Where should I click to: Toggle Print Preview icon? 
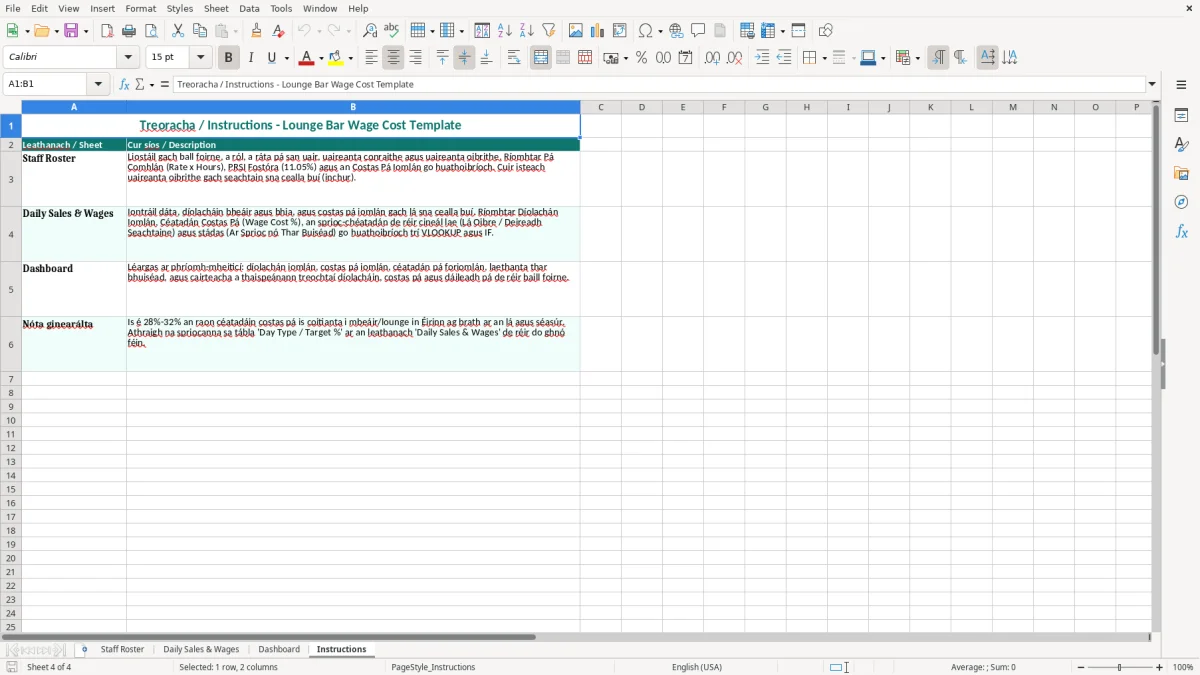(151, 31)
